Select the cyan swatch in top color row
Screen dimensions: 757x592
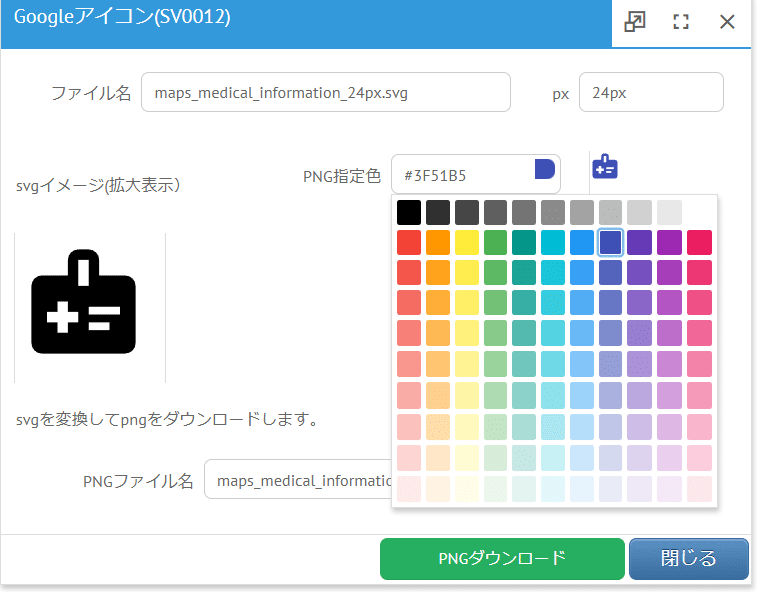(553, 242)
